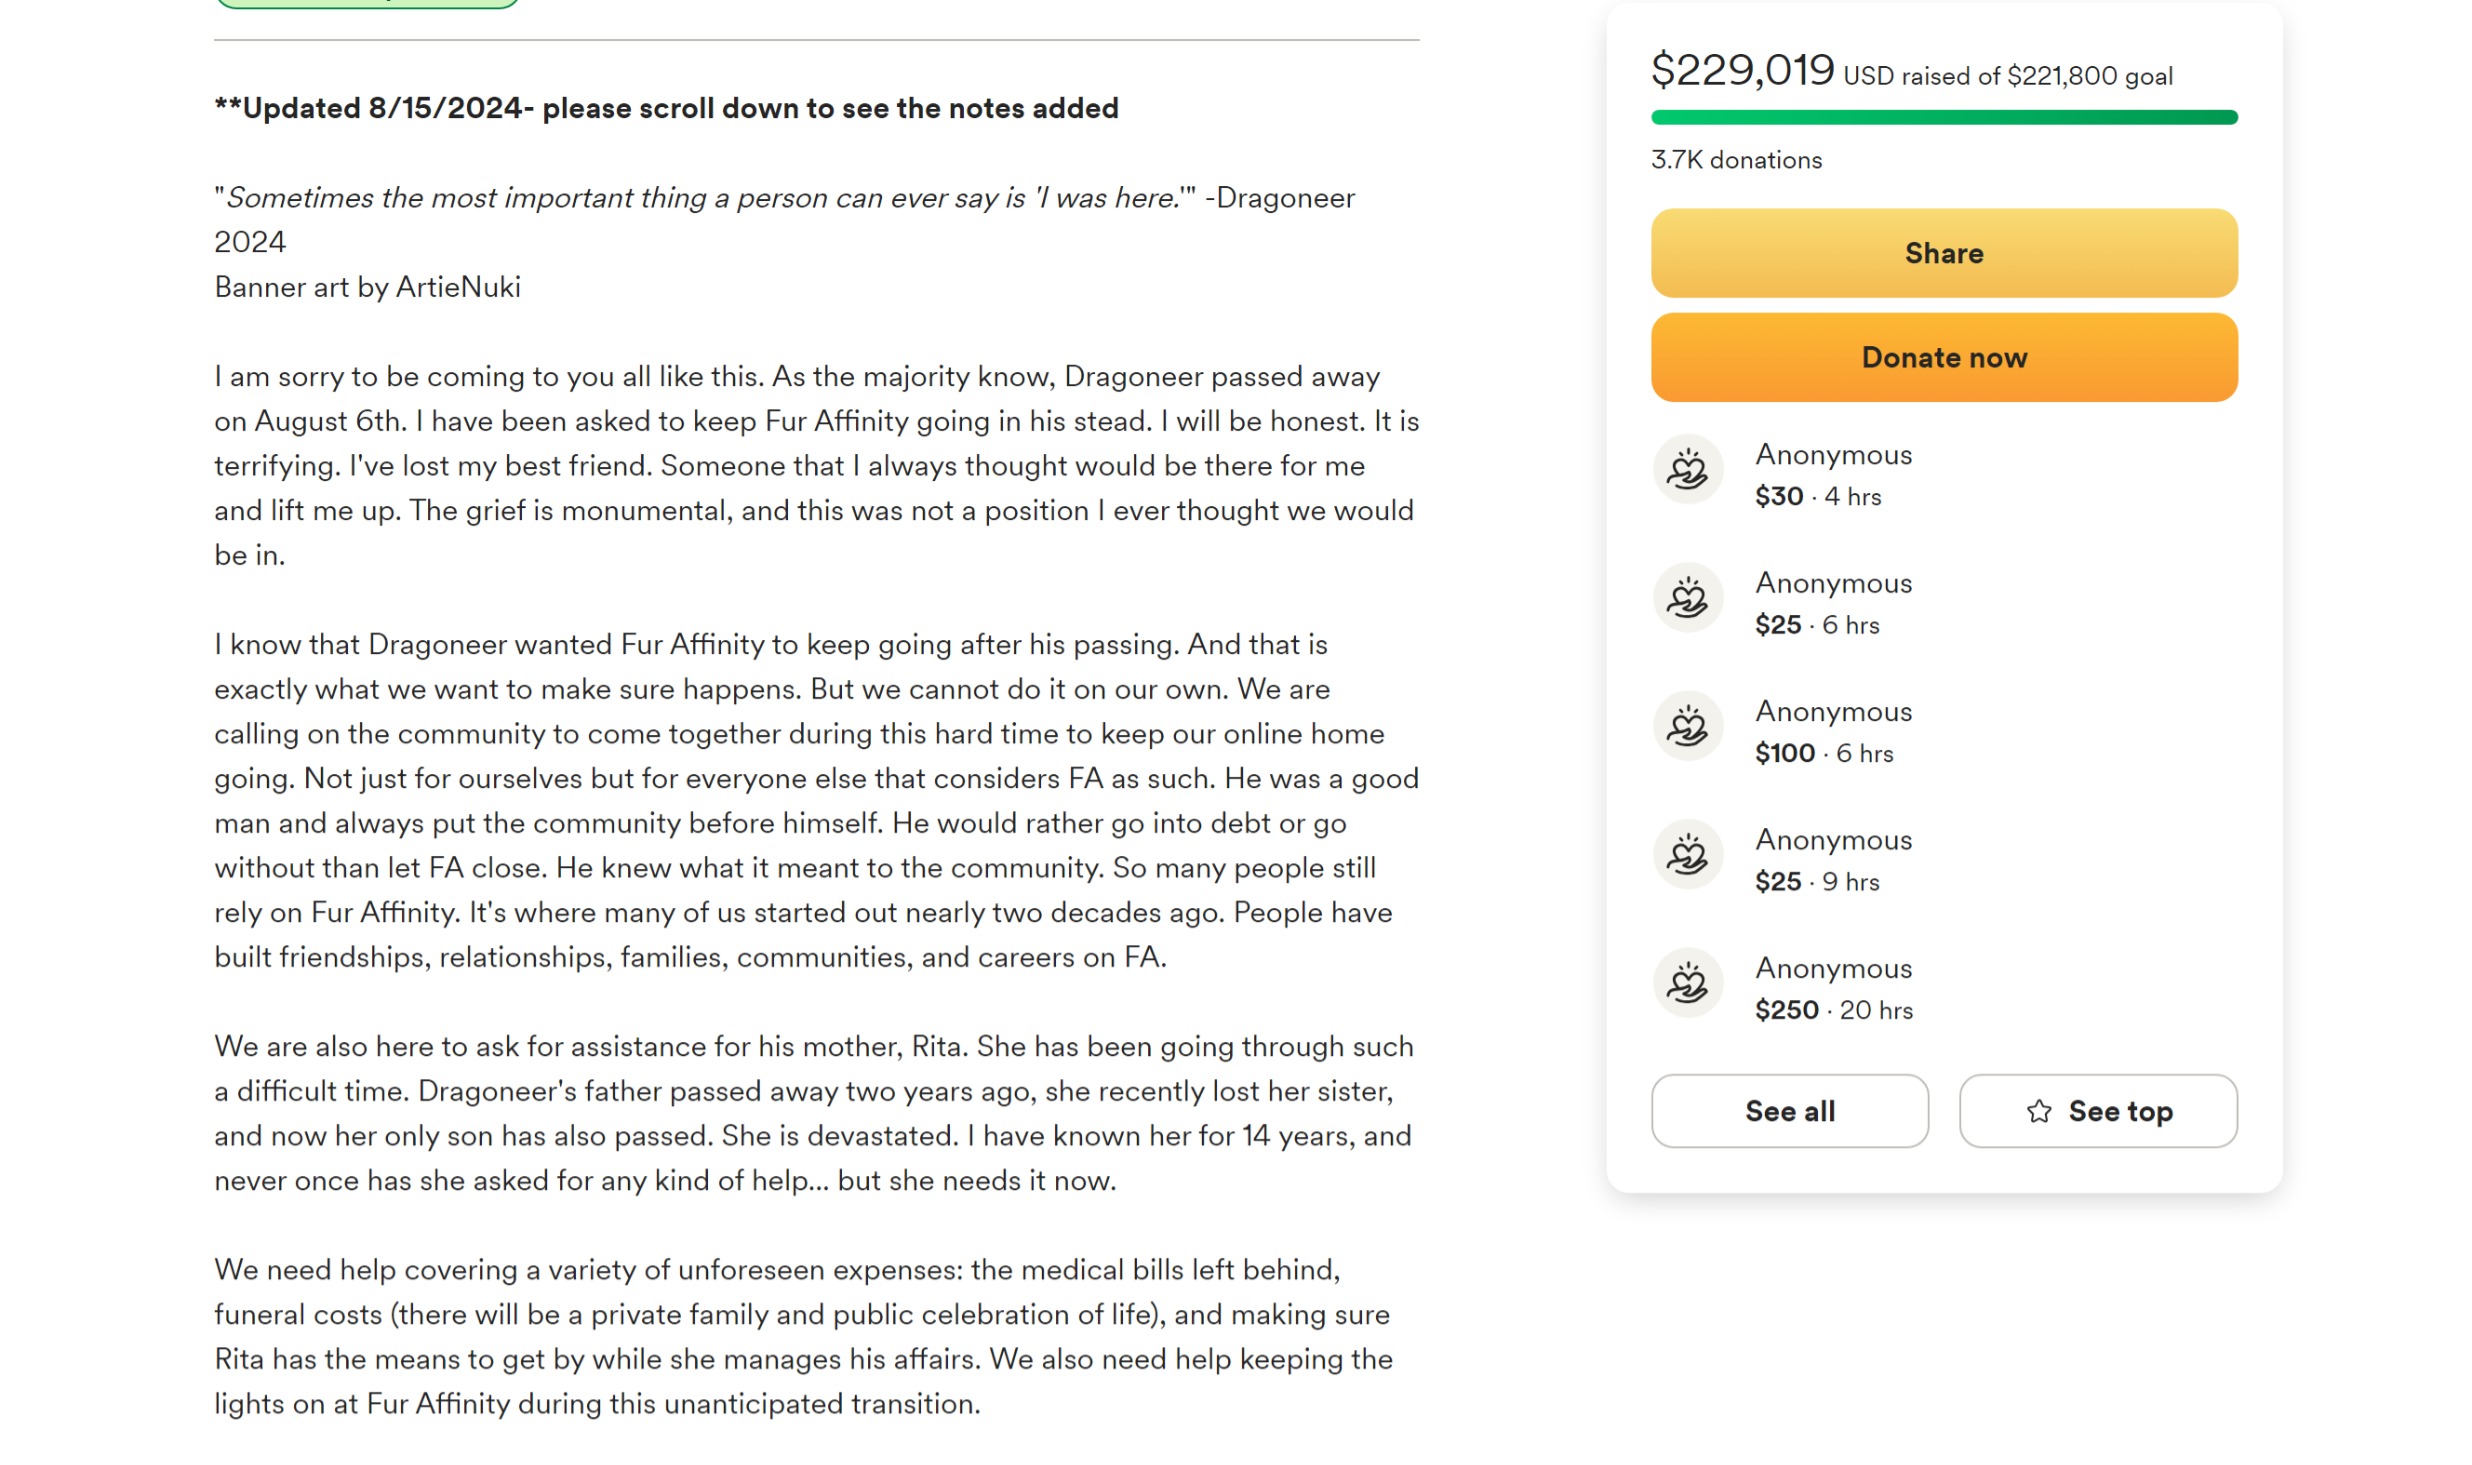The image size is (2472, 1465).
Task: Click the $229,019 raised amount
Action: pos(1742,70)
